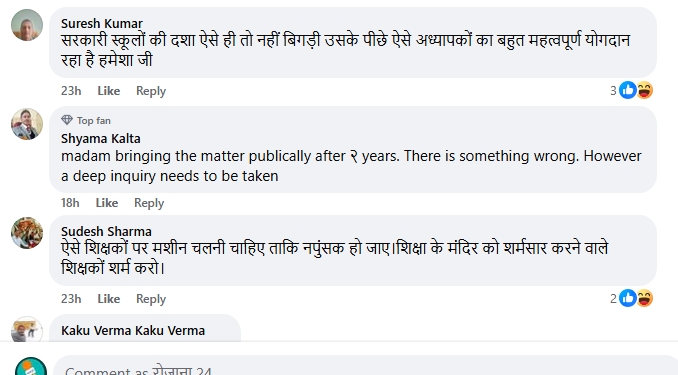
Task: View the thumbs-up reaction on Sudesh Sharma's comment
Action: pyautogui.click(x=627, y=298)
